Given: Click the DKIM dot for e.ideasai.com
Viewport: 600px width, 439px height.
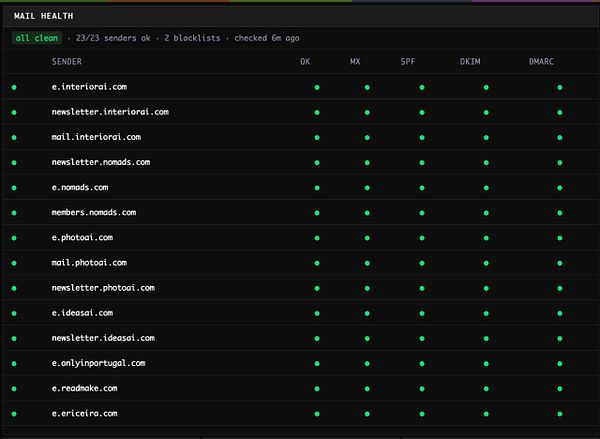Looking at the screenshot, I should coord(486,313).
